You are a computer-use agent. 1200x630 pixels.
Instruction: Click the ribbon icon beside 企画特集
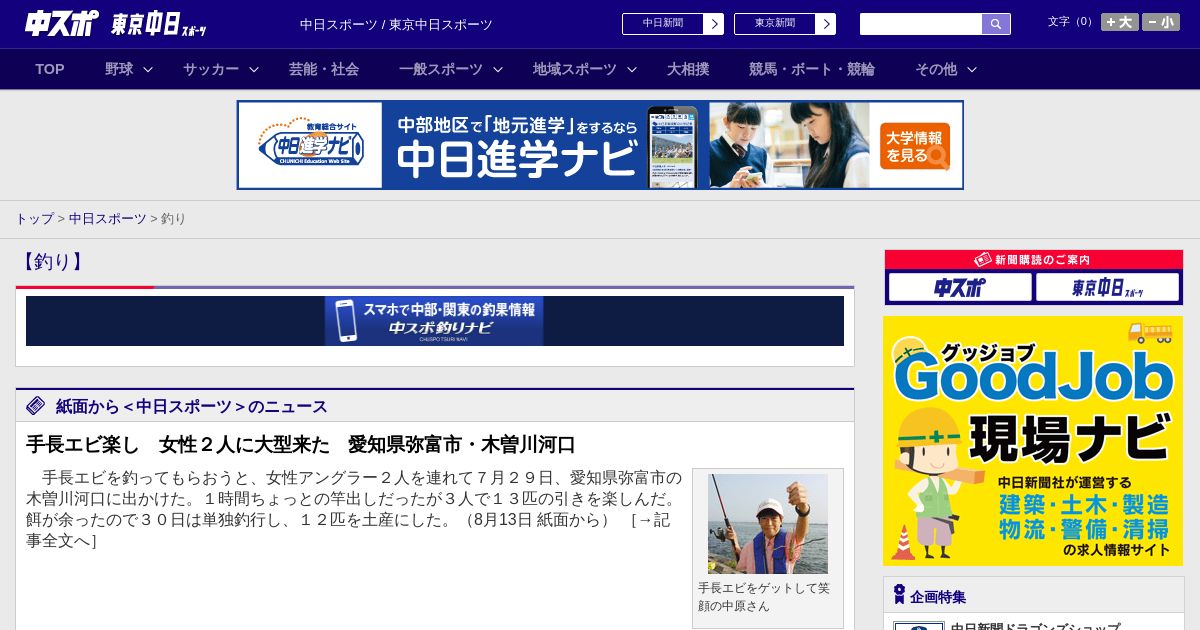pyautogui.click(x=899, y=595)
